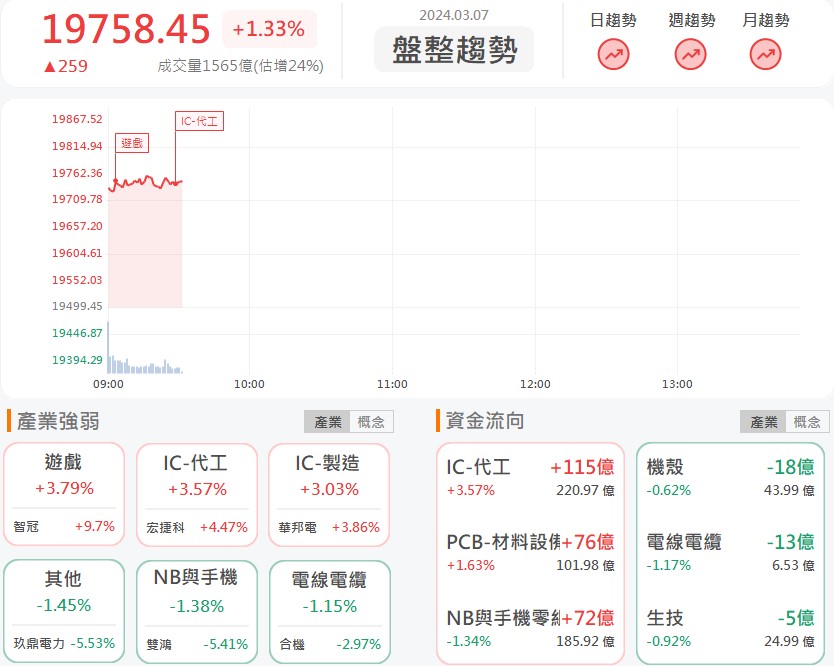Viewport: 834px width, 666px height.
Task: Click the 盤整趨勢 status badge
Action: coord(454,49)
